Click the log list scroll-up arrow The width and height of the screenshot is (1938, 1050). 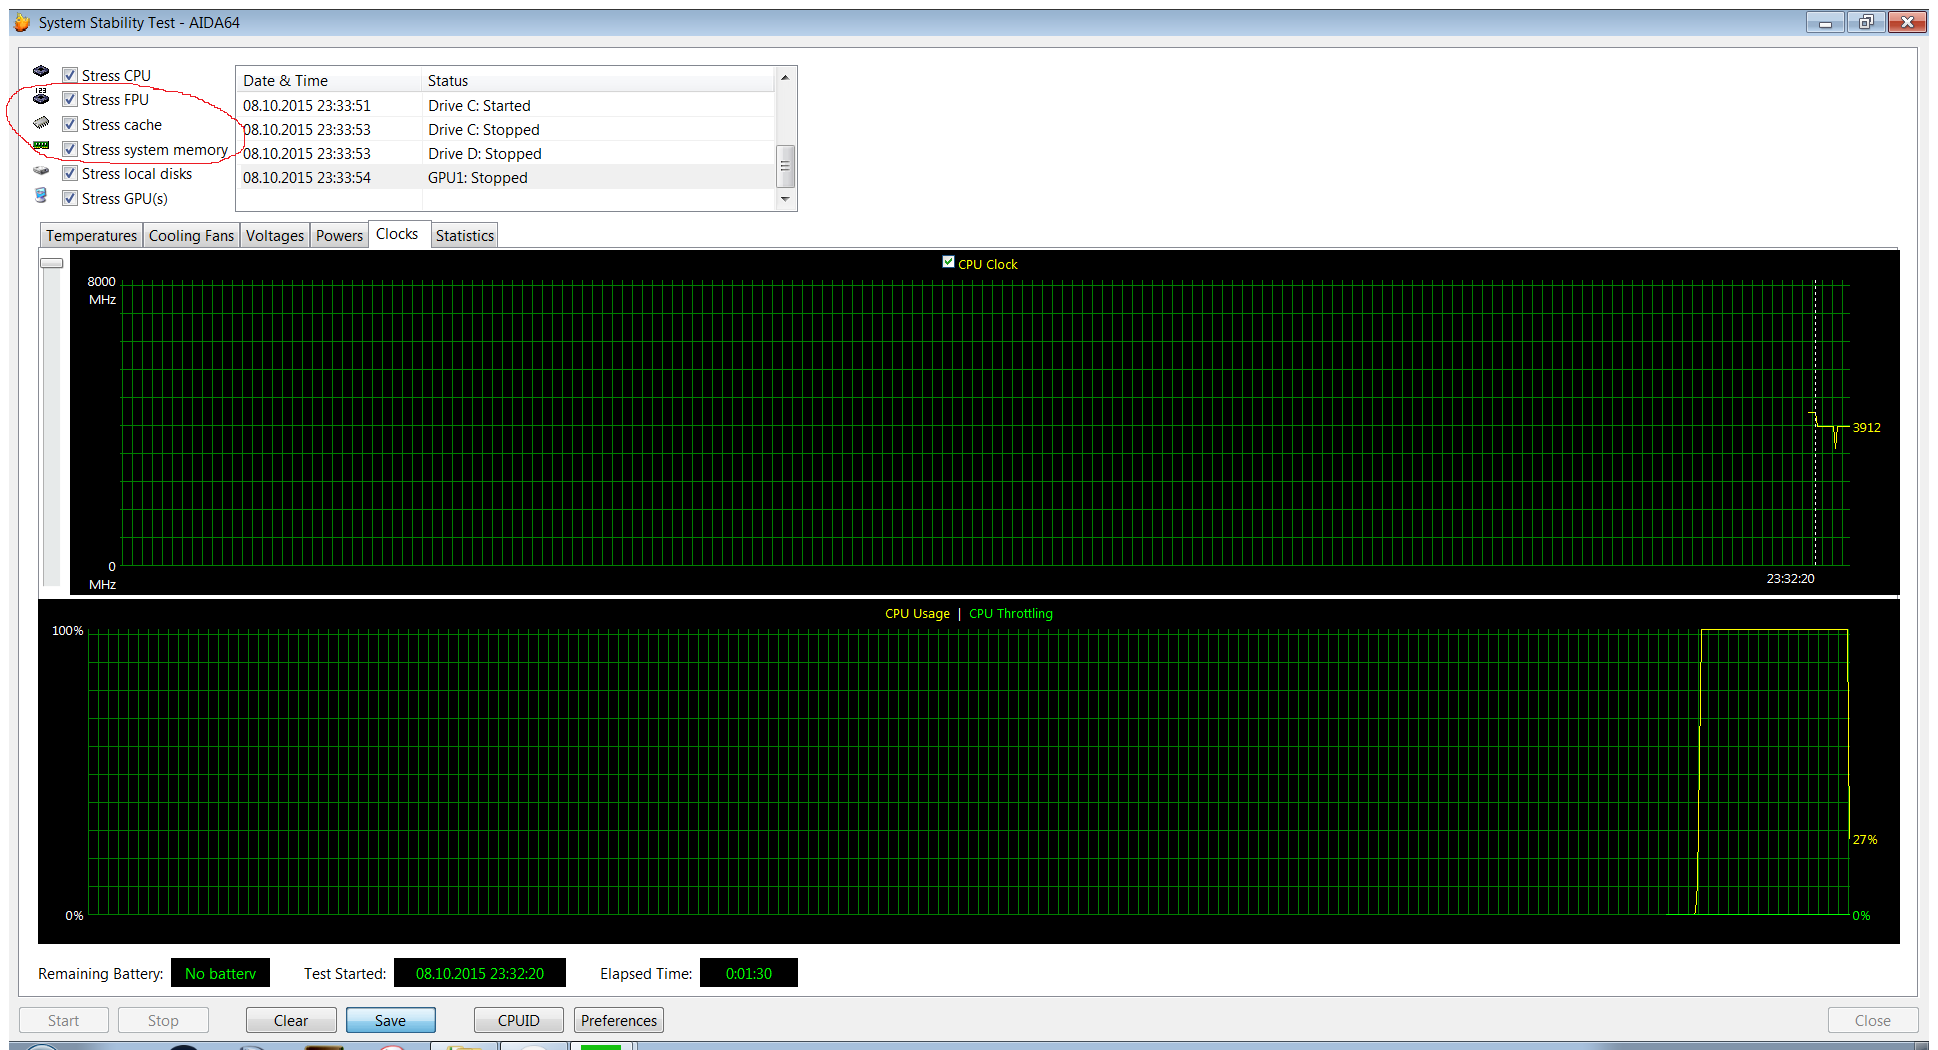coord(785,78)
